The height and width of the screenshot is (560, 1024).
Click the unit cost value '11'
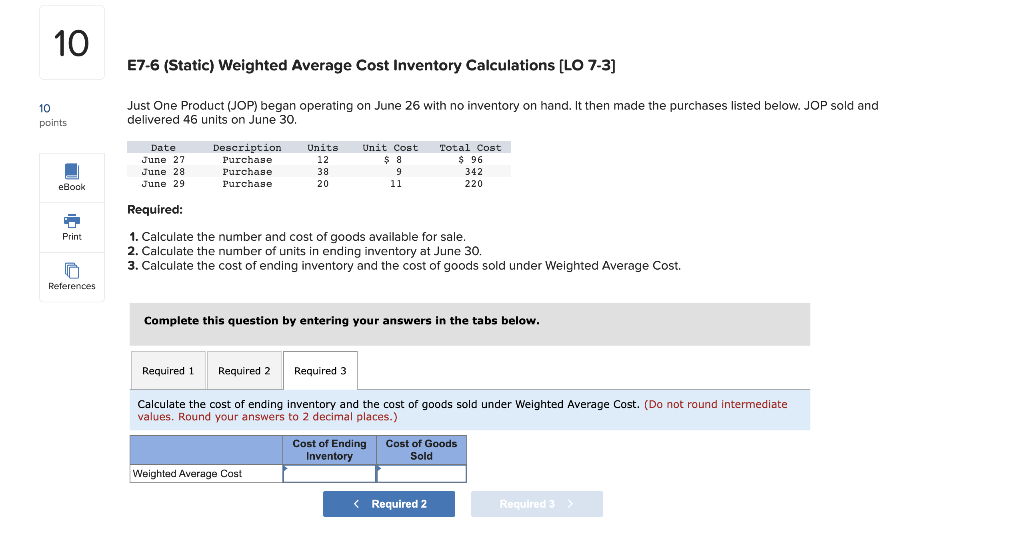[396, 184]
